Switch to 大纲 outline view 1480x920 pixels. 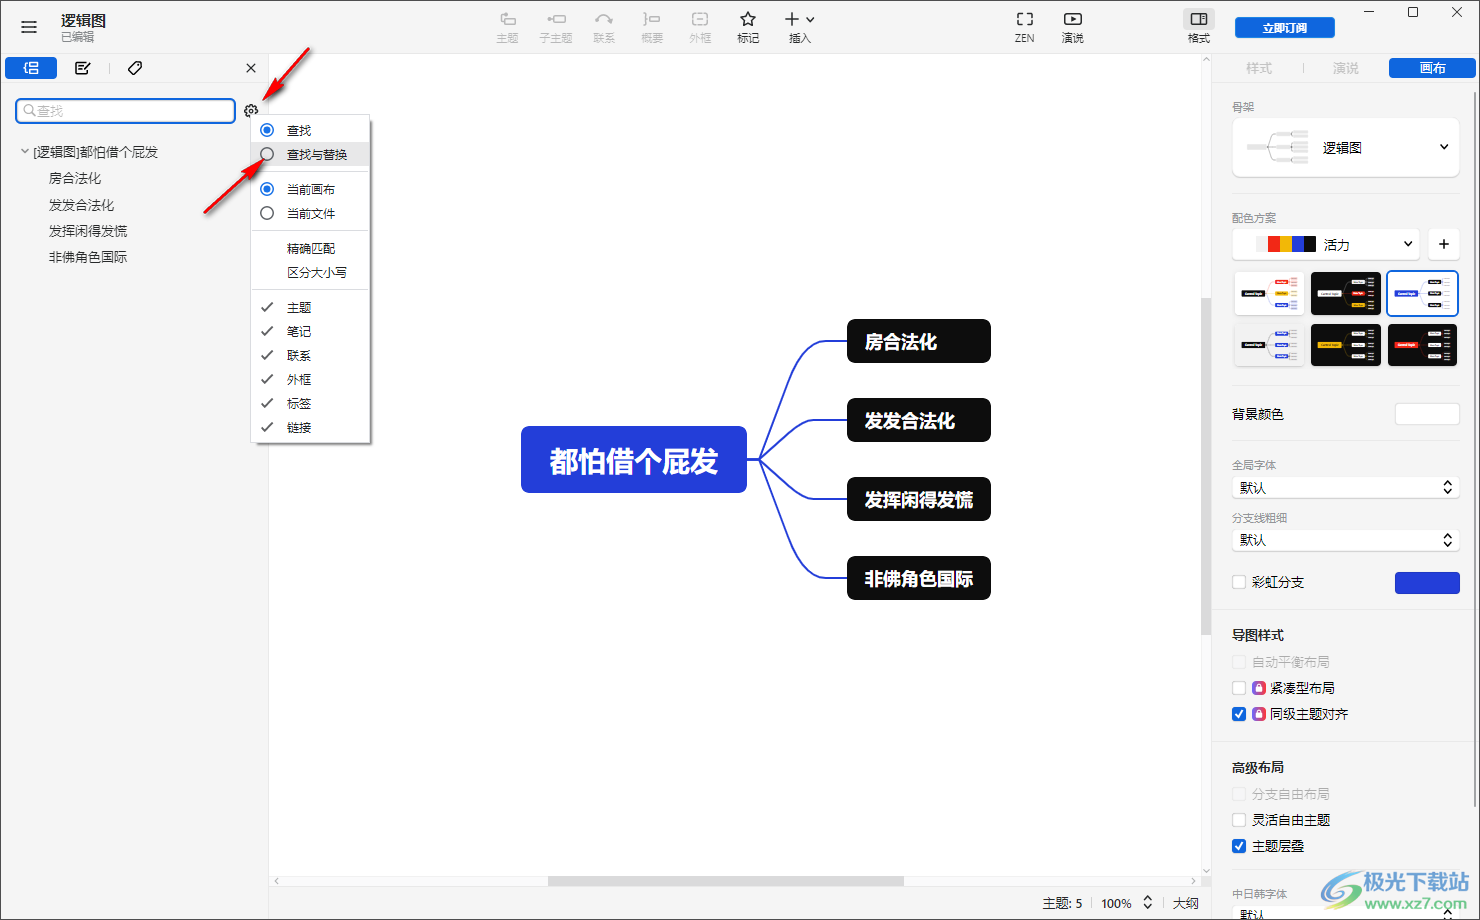click(1186, 903)
